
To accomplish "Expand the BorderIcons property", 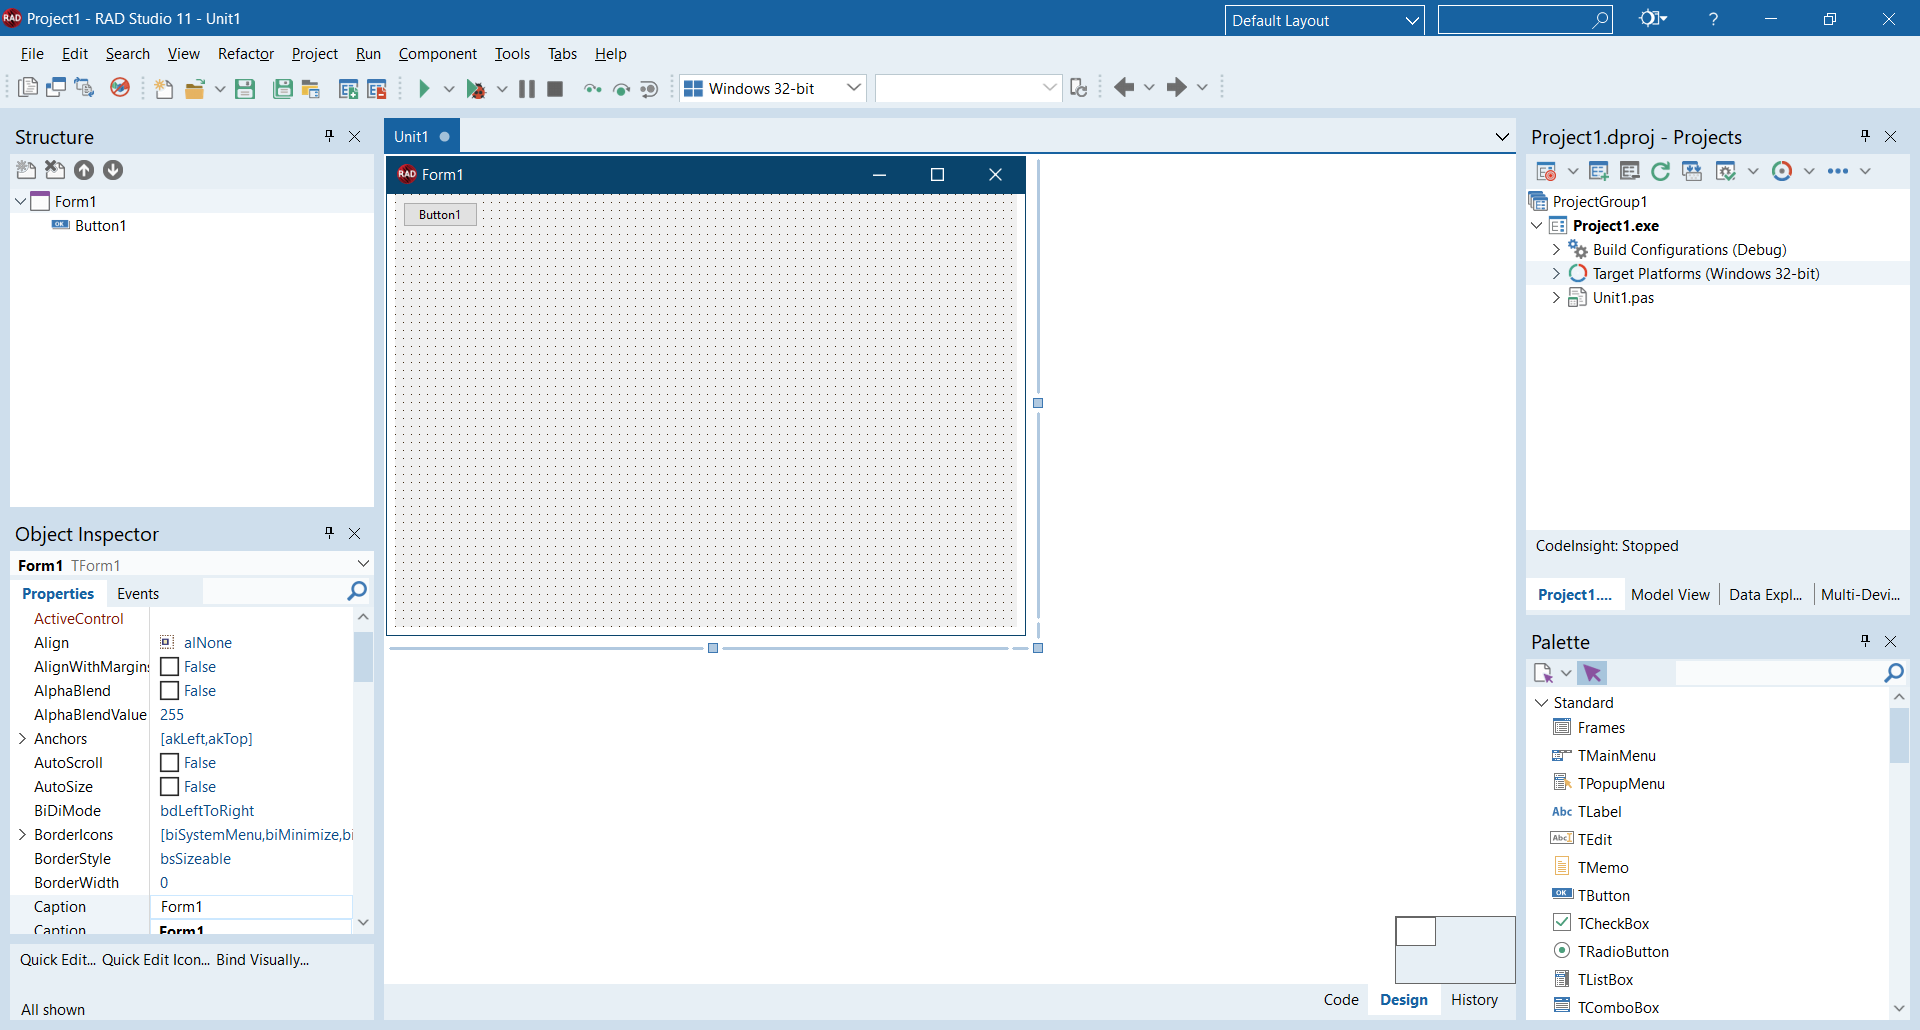I will 22,834.
